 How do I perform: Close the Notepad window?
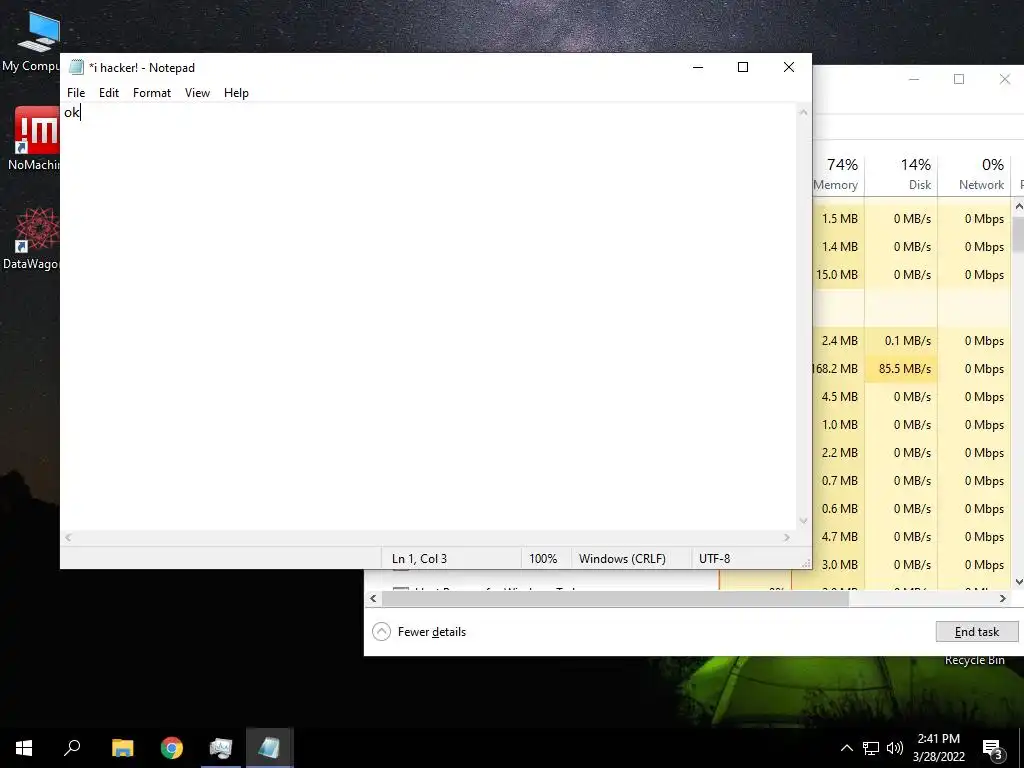tap(789, 67)
